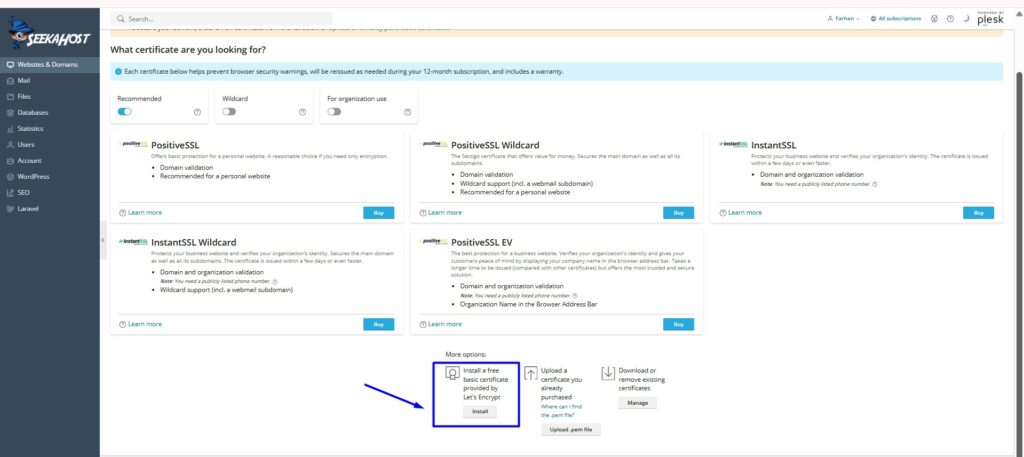Open Learn more for PositiveSSL EV
This screenshot has width=1024, height=457.
pos(445,324)
